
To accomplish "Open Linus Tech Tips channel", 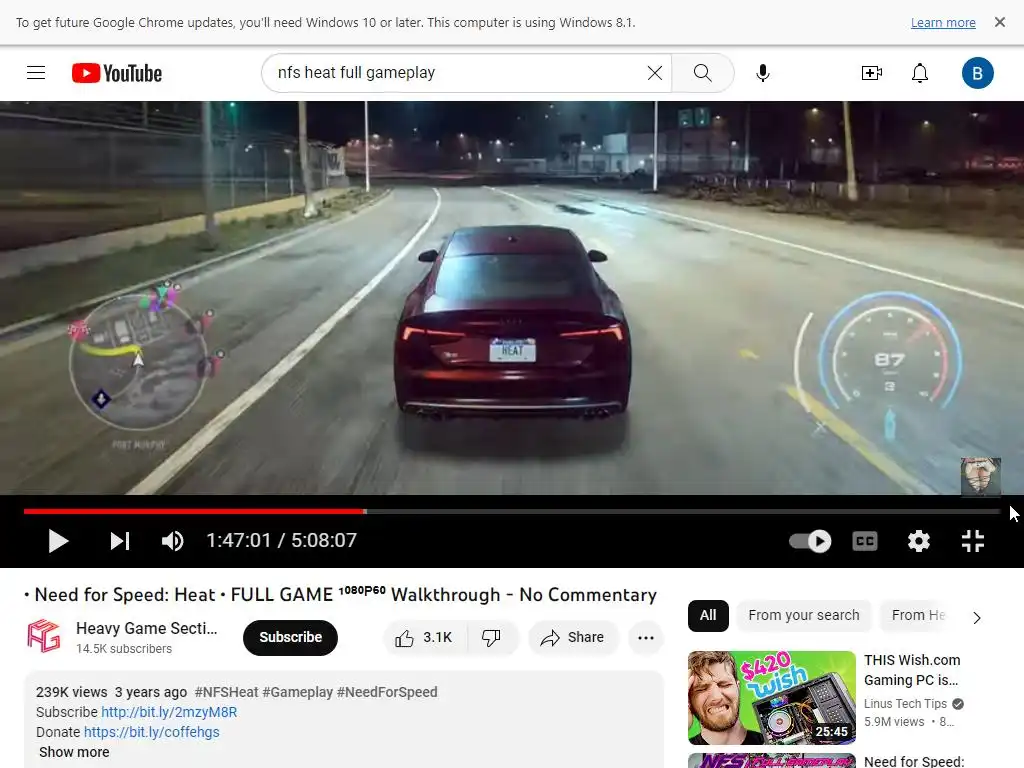I will pos(905,703).
